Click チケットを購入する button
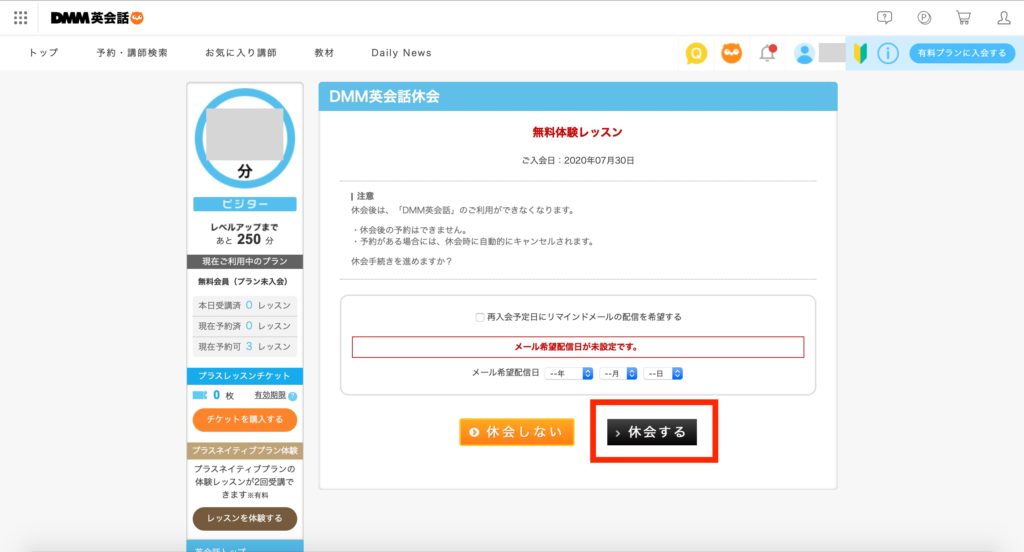The width and height of the screenshot is (1024, 552). pos(245,419)
